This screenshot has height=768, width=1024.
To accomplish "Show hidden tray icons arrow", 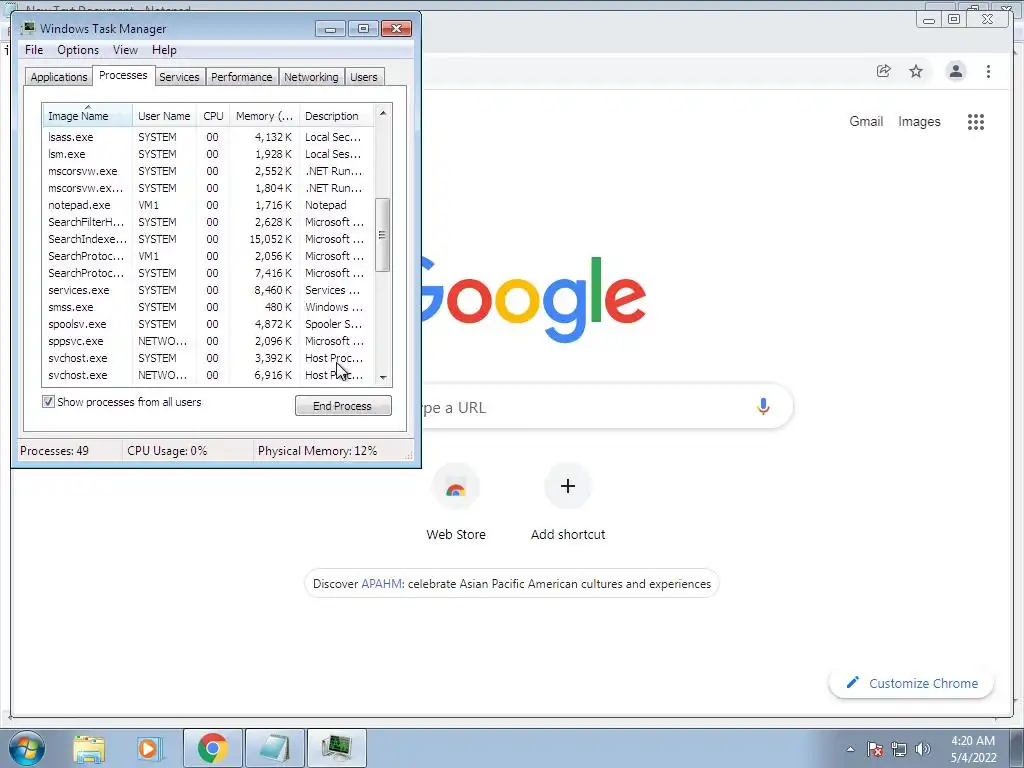I will 850,749.
